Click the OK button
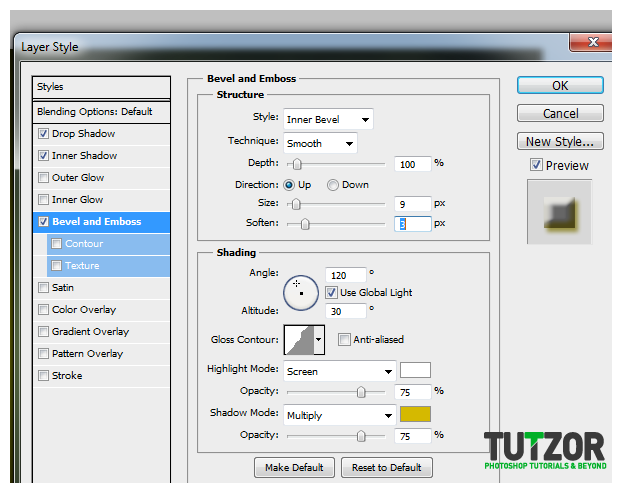Viewport: 622px width, 493px height. (560, 85)
